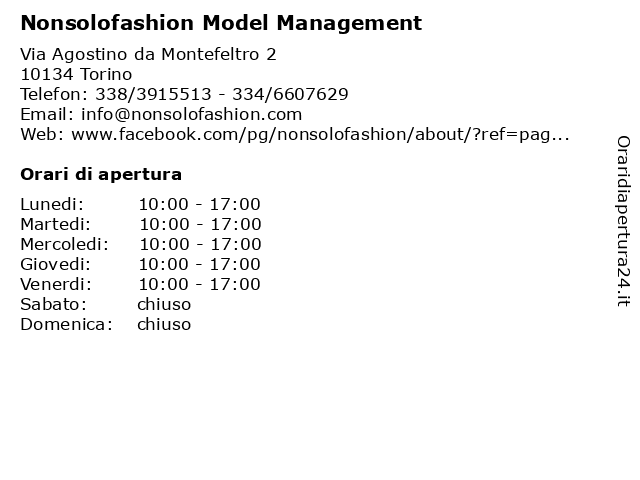Click the Orari di apertura heading
Viewport: 640px width, 480px height.
point(101,174)
